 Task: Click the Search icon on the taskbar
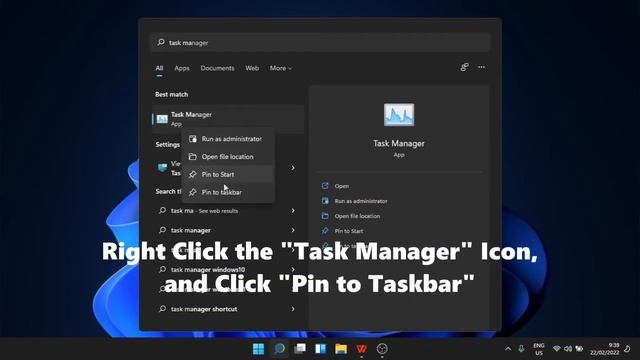click(280, 349)
